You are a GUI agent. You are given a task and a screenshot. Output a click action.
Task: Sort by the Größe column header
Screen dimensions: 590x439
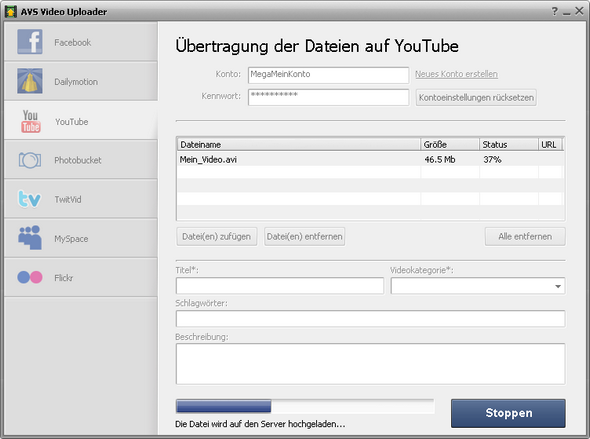[x=450, y=144]
